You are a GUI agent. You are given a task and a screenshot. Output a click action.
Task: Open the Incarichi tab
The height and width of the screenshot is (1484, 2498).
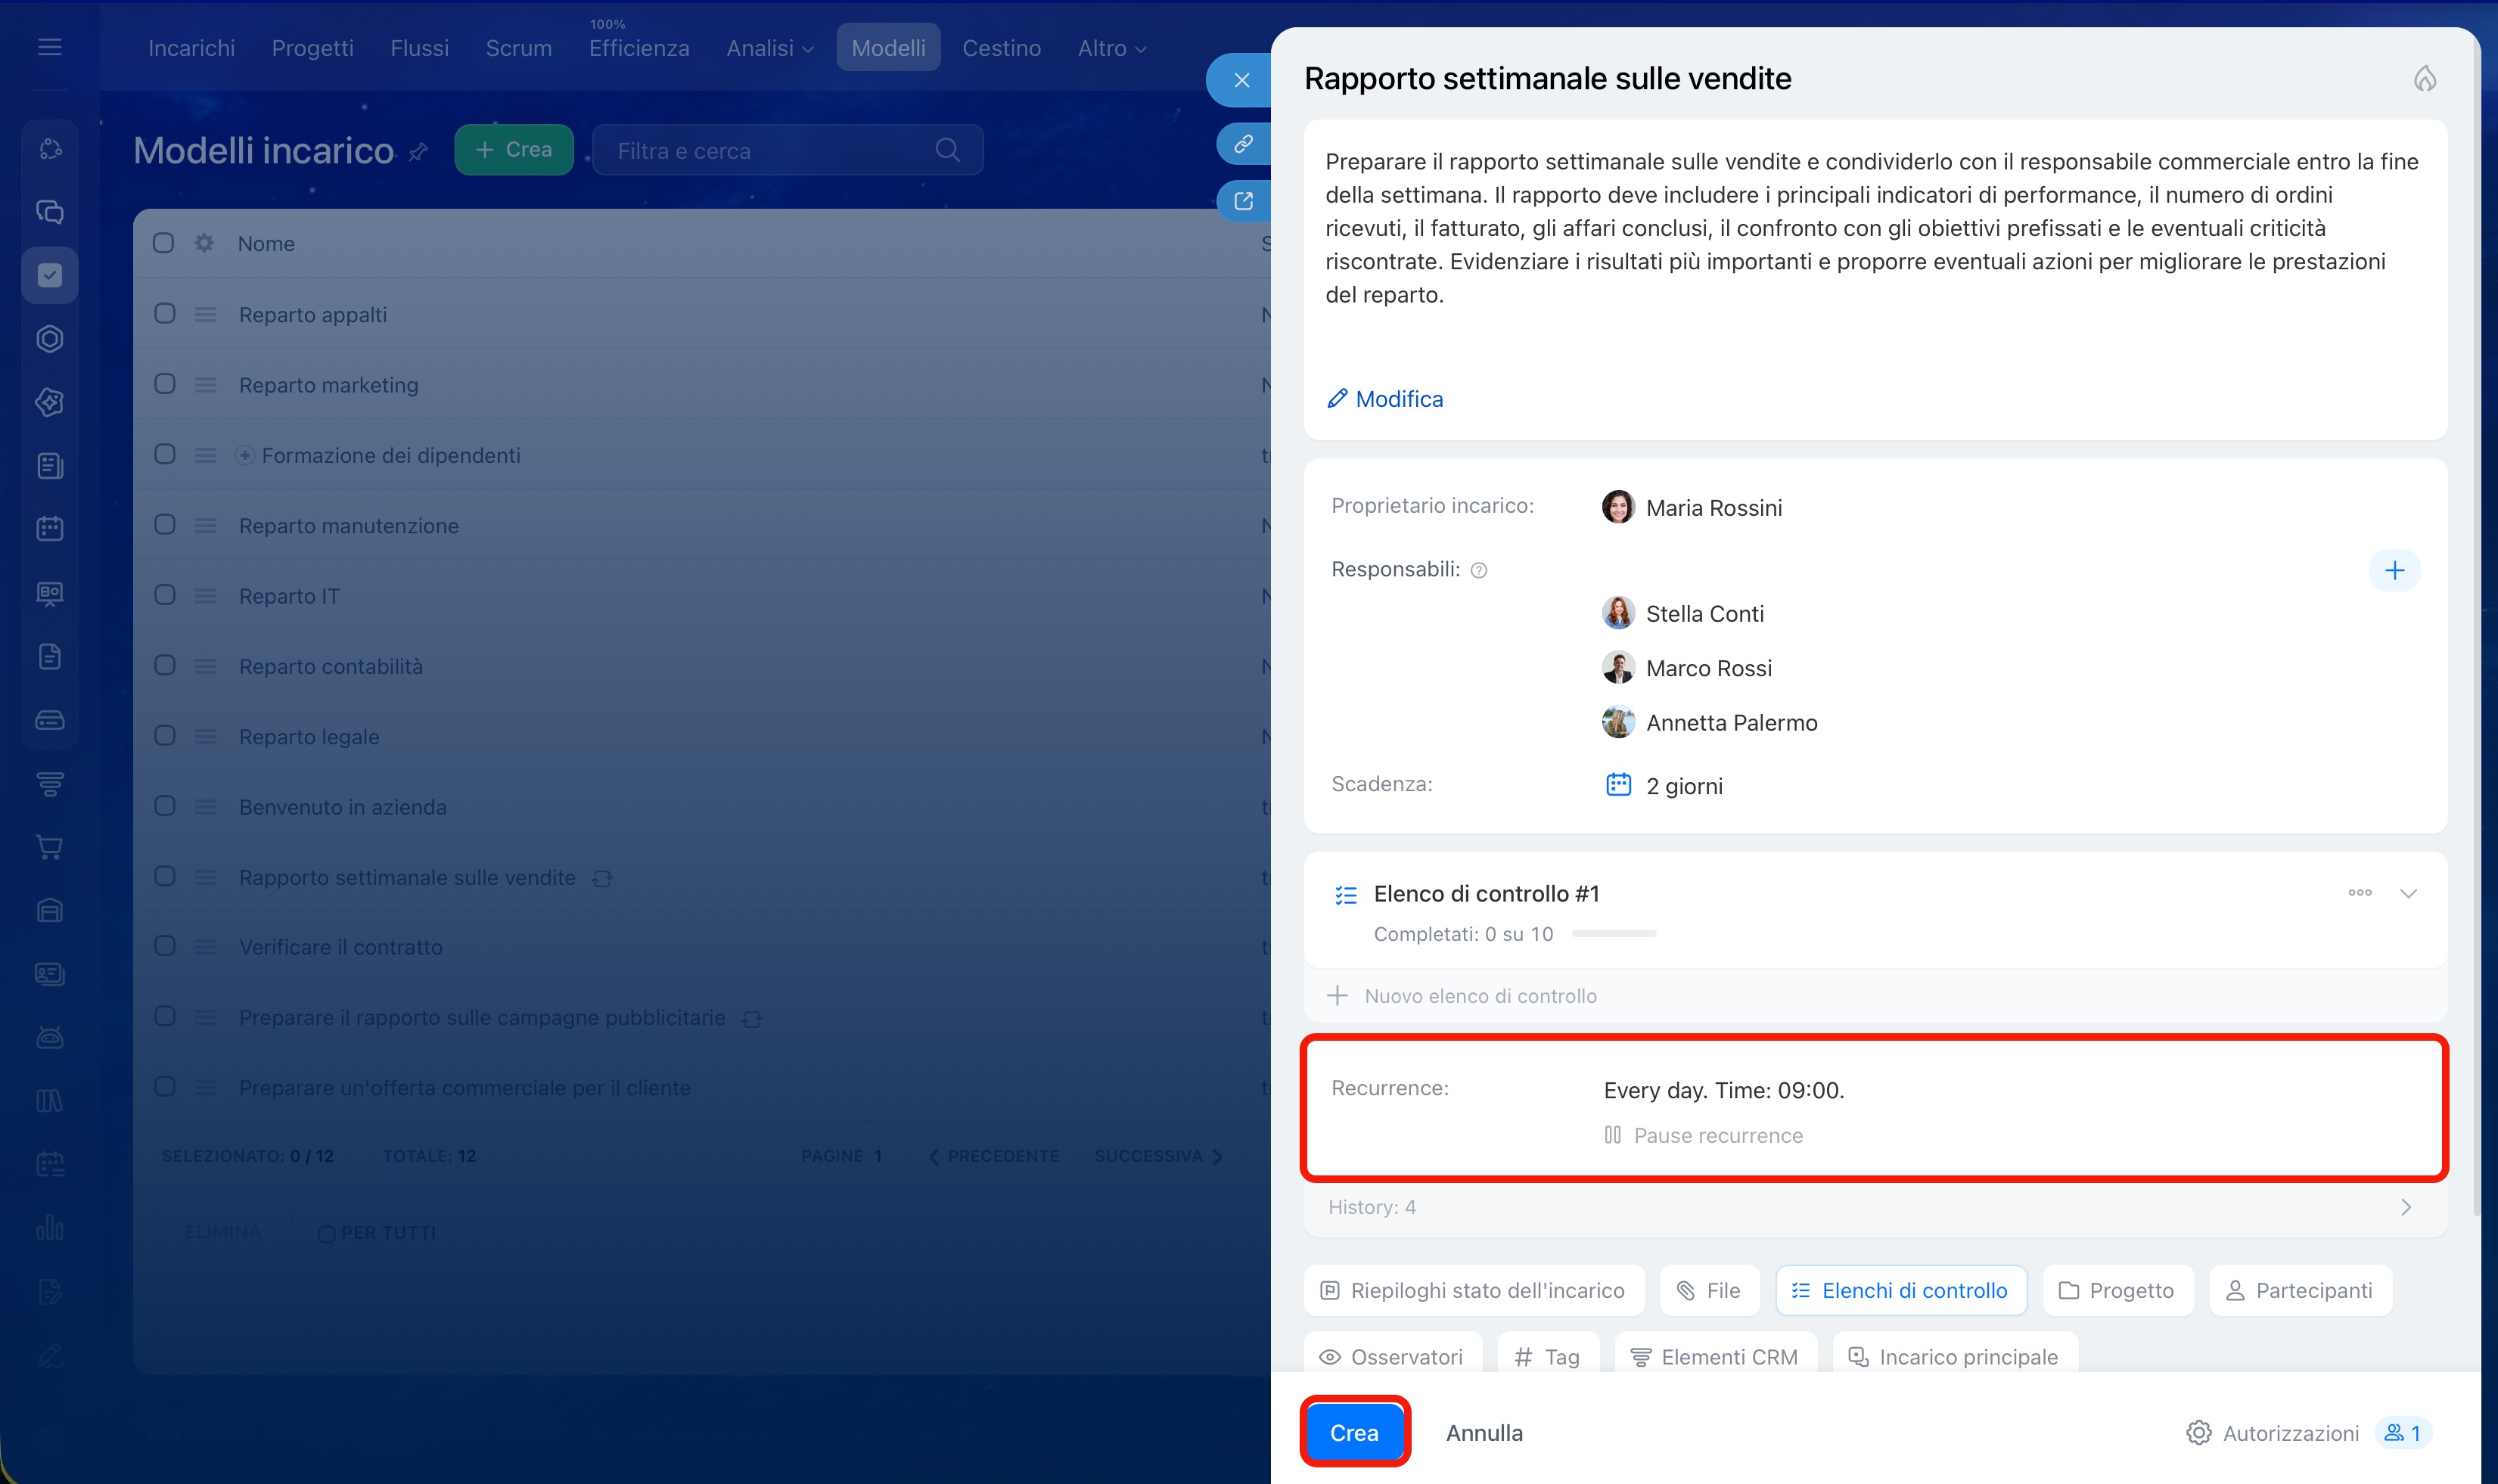pos(191,48)
